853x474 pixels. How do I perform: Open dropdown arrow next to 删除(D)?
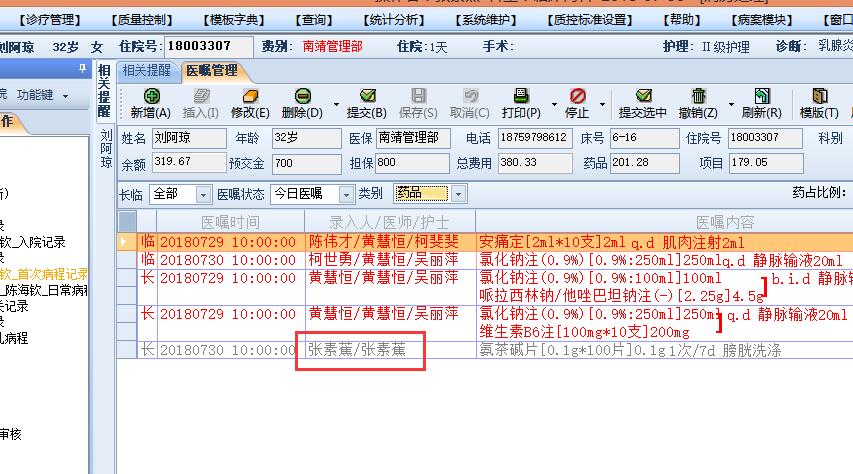click(x=336, y=103)
